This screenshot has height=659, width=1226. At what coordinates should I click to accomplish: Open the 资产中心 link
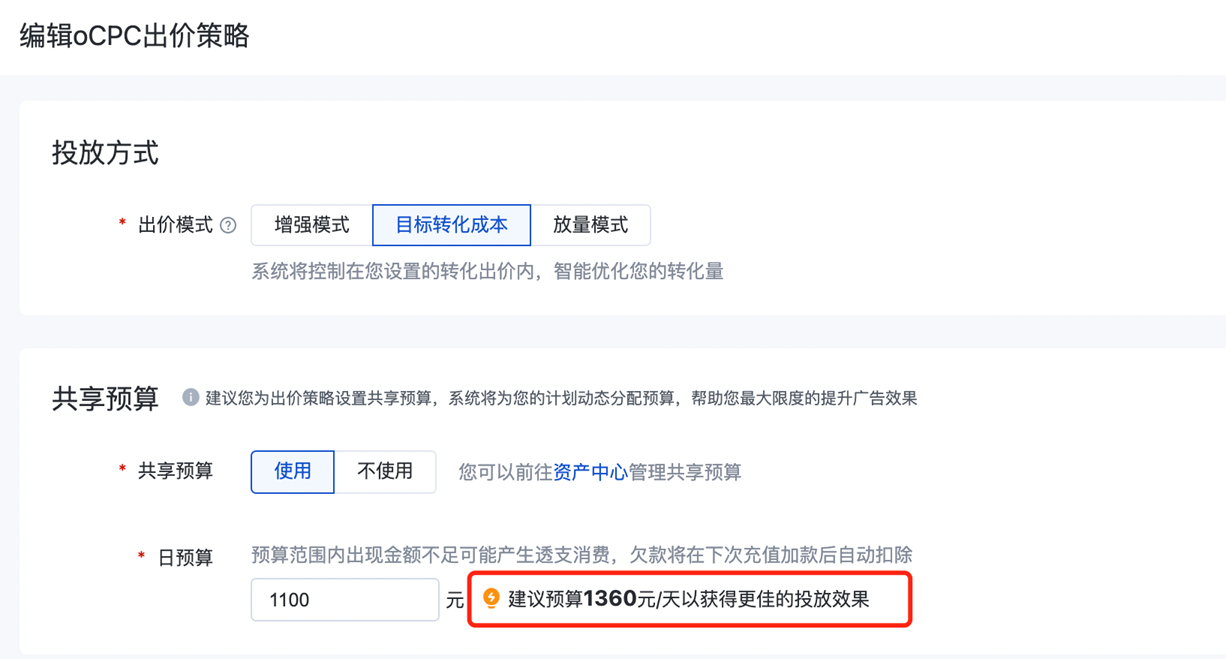[x=590, y=472]
